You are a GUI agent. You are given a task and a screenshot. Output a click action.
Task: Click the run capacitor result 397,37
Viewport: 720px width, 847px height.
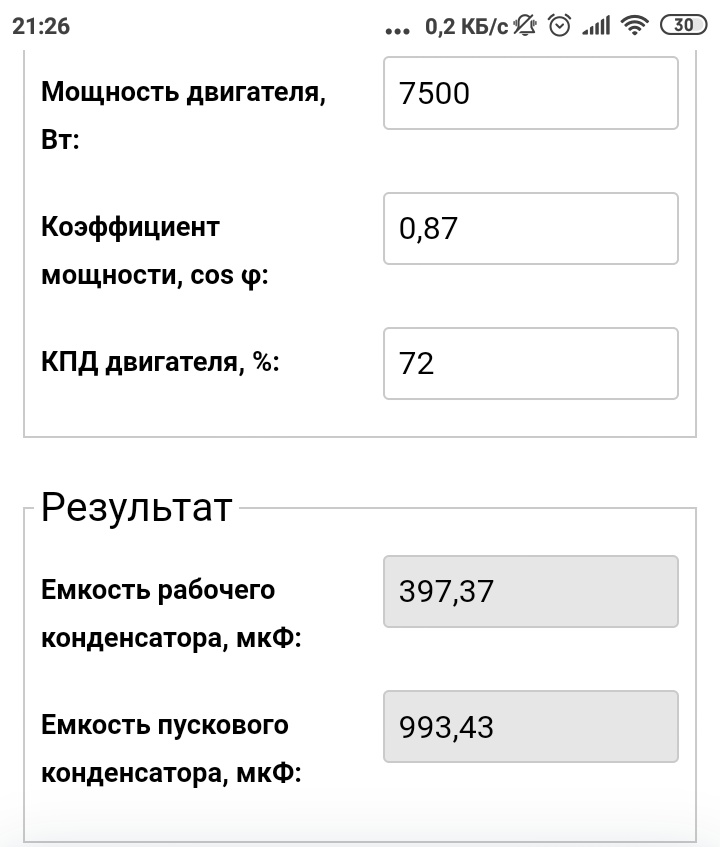(530, 591)
